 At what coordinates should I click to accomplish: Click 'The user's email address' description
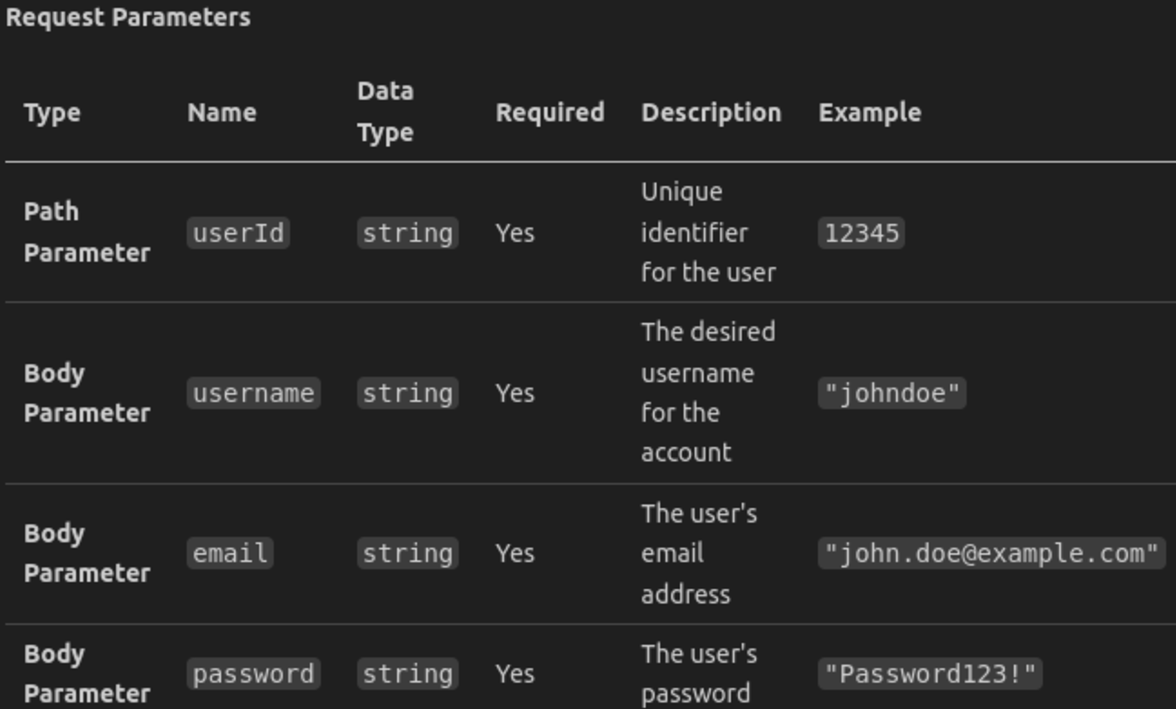point(699,554)
